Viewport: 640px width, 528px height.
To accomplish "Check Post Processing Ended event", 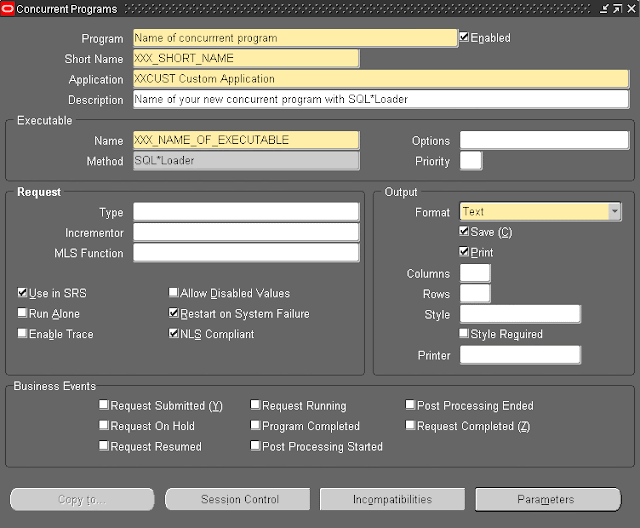I will point(410,405).
